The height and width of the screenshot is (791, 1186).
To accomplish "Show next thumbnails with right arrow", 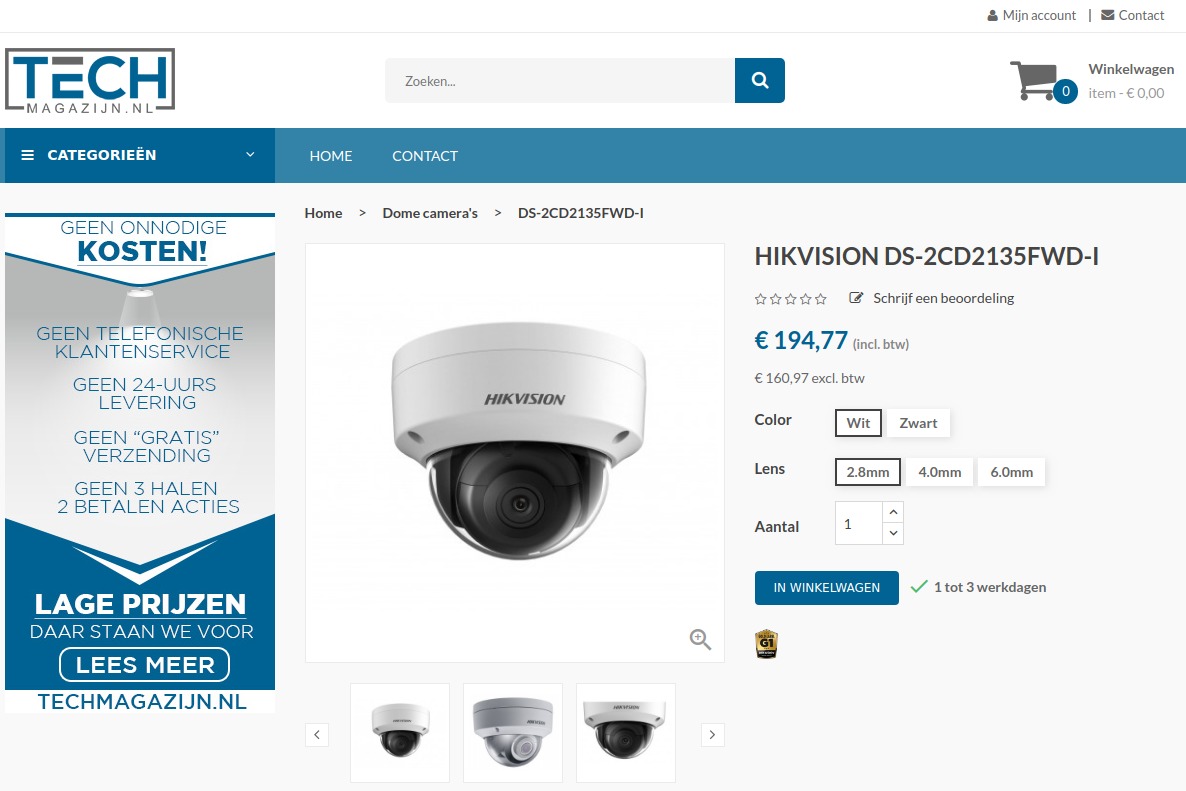I will click(713, 734).
